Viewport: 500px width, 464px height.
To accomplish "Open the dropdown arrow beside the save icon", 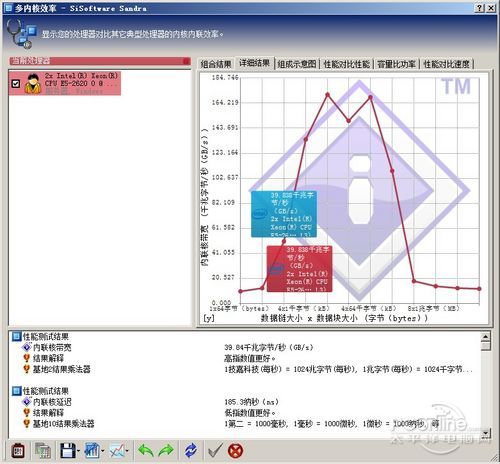I will pyautogui.click(x=78, y=451).
